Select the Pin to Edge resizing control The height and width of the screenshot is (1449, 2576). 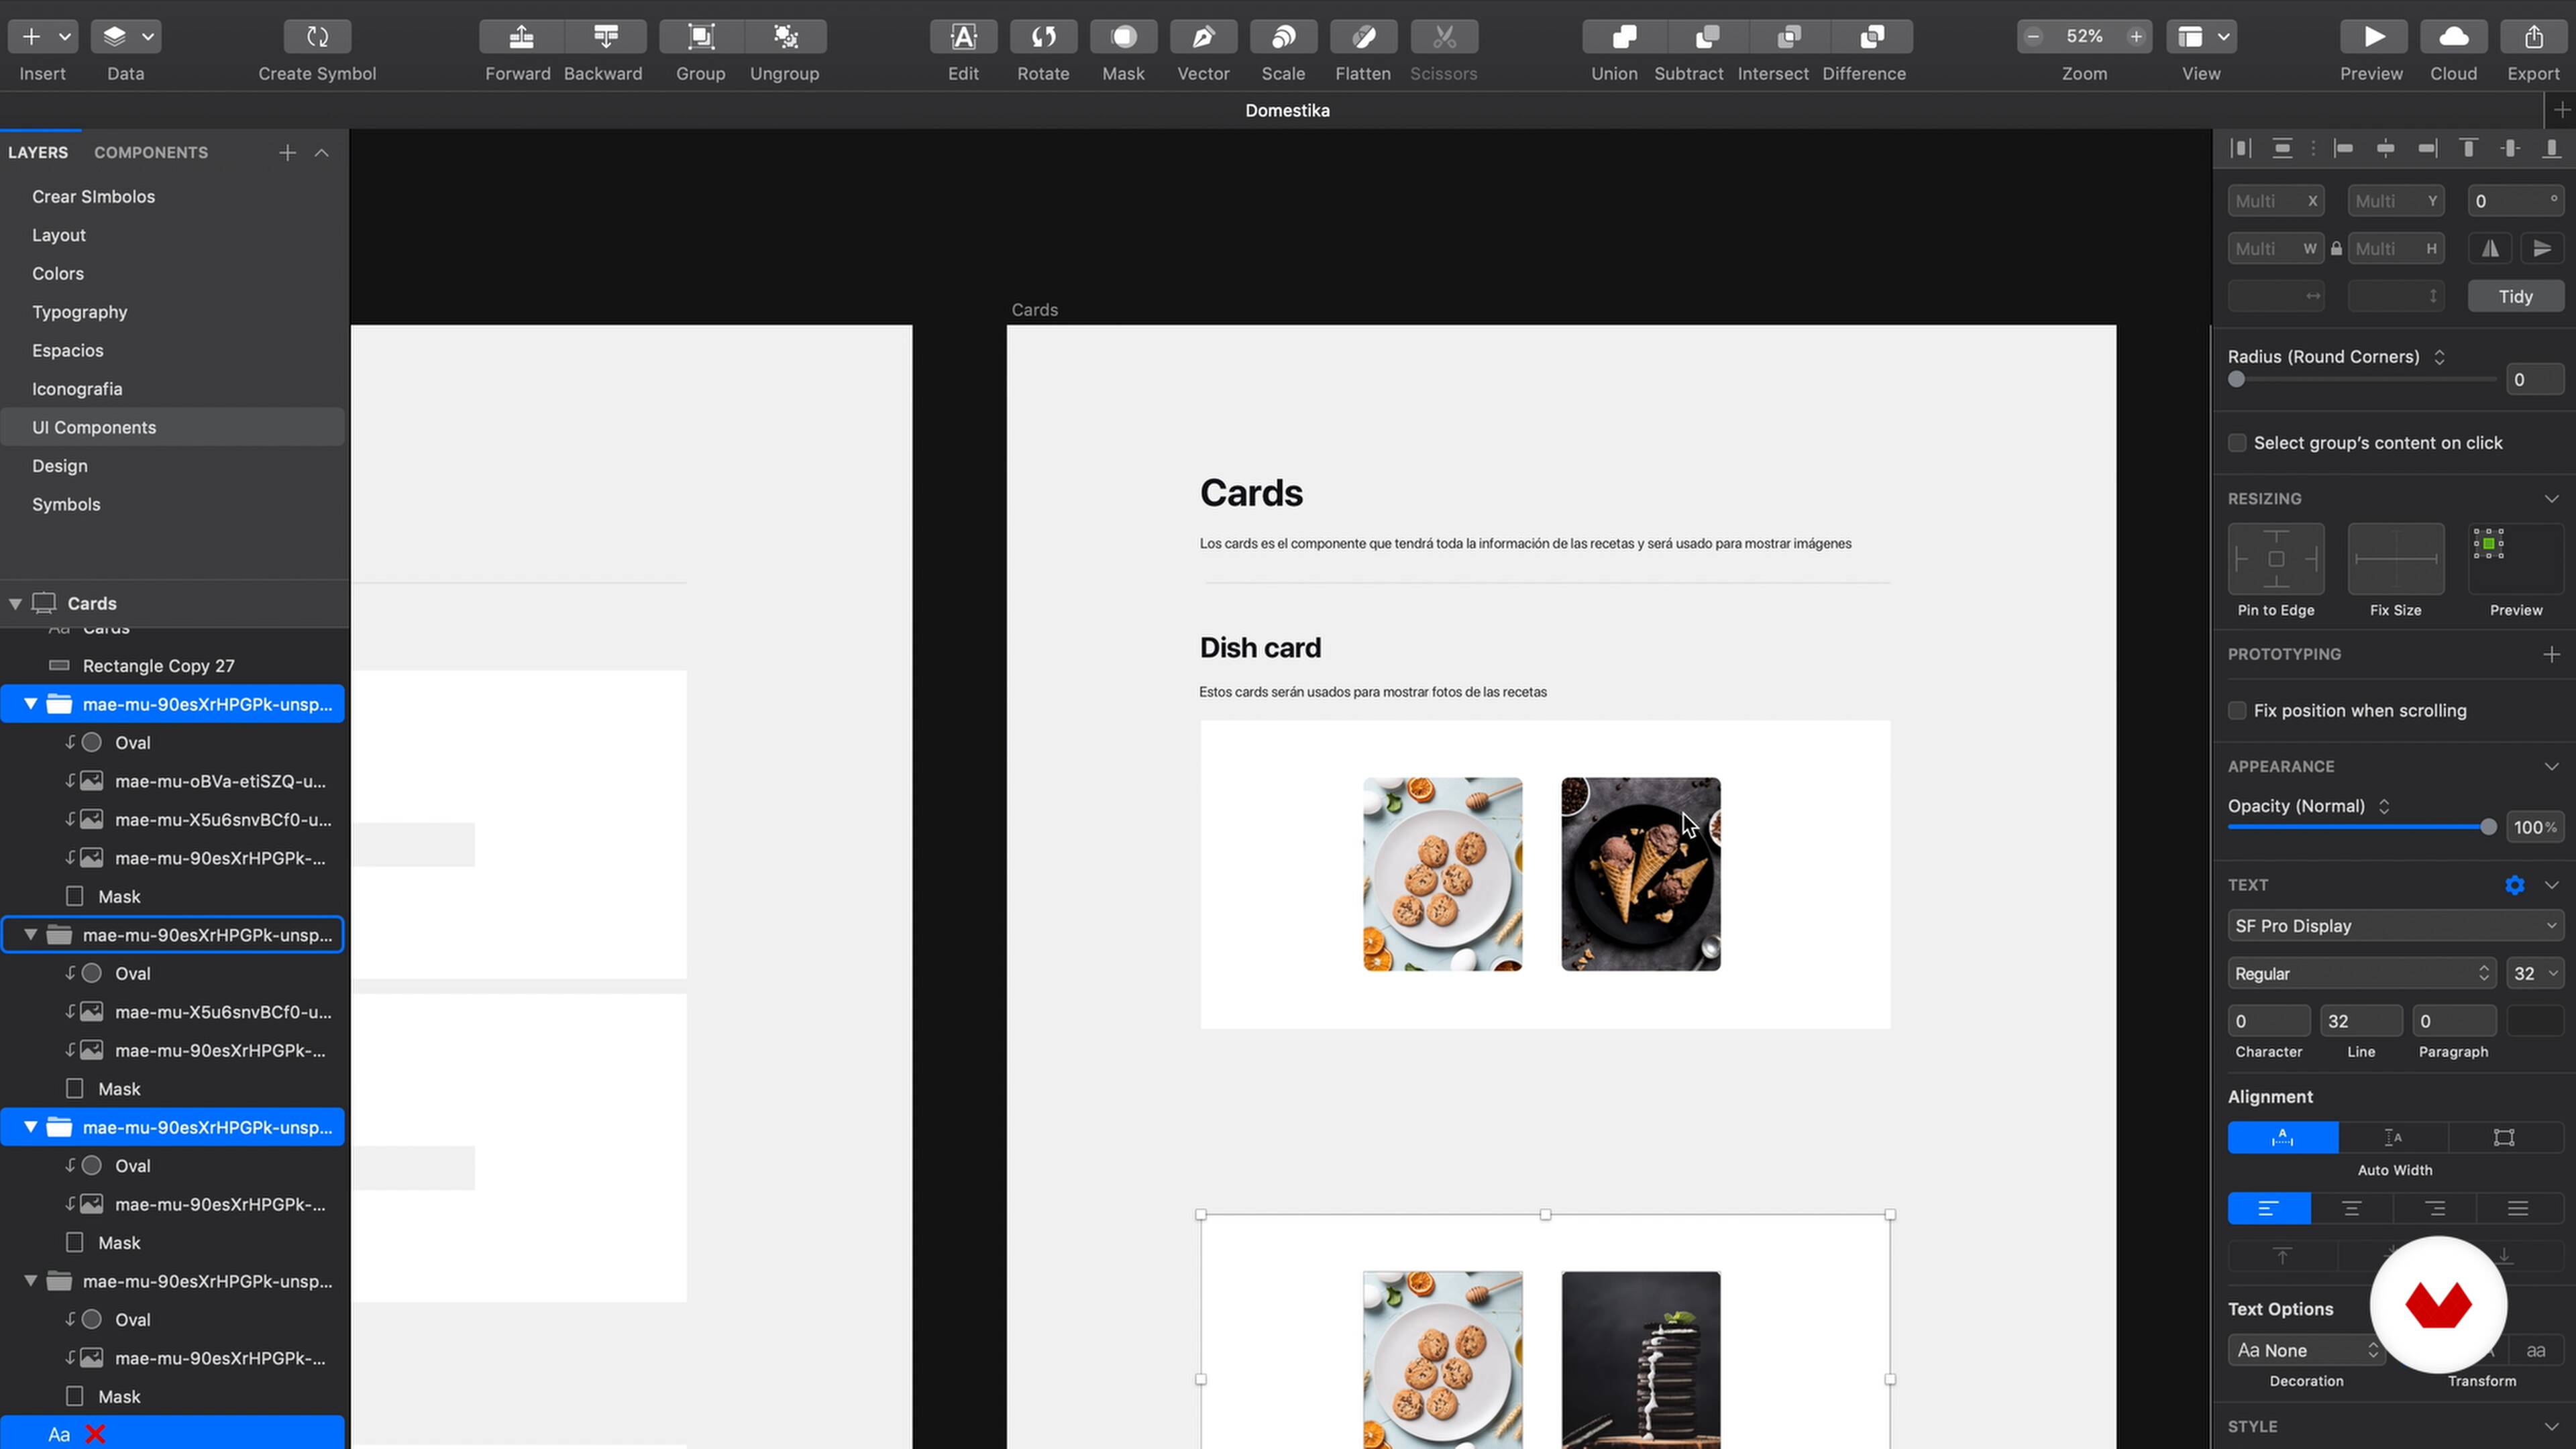2276,559
